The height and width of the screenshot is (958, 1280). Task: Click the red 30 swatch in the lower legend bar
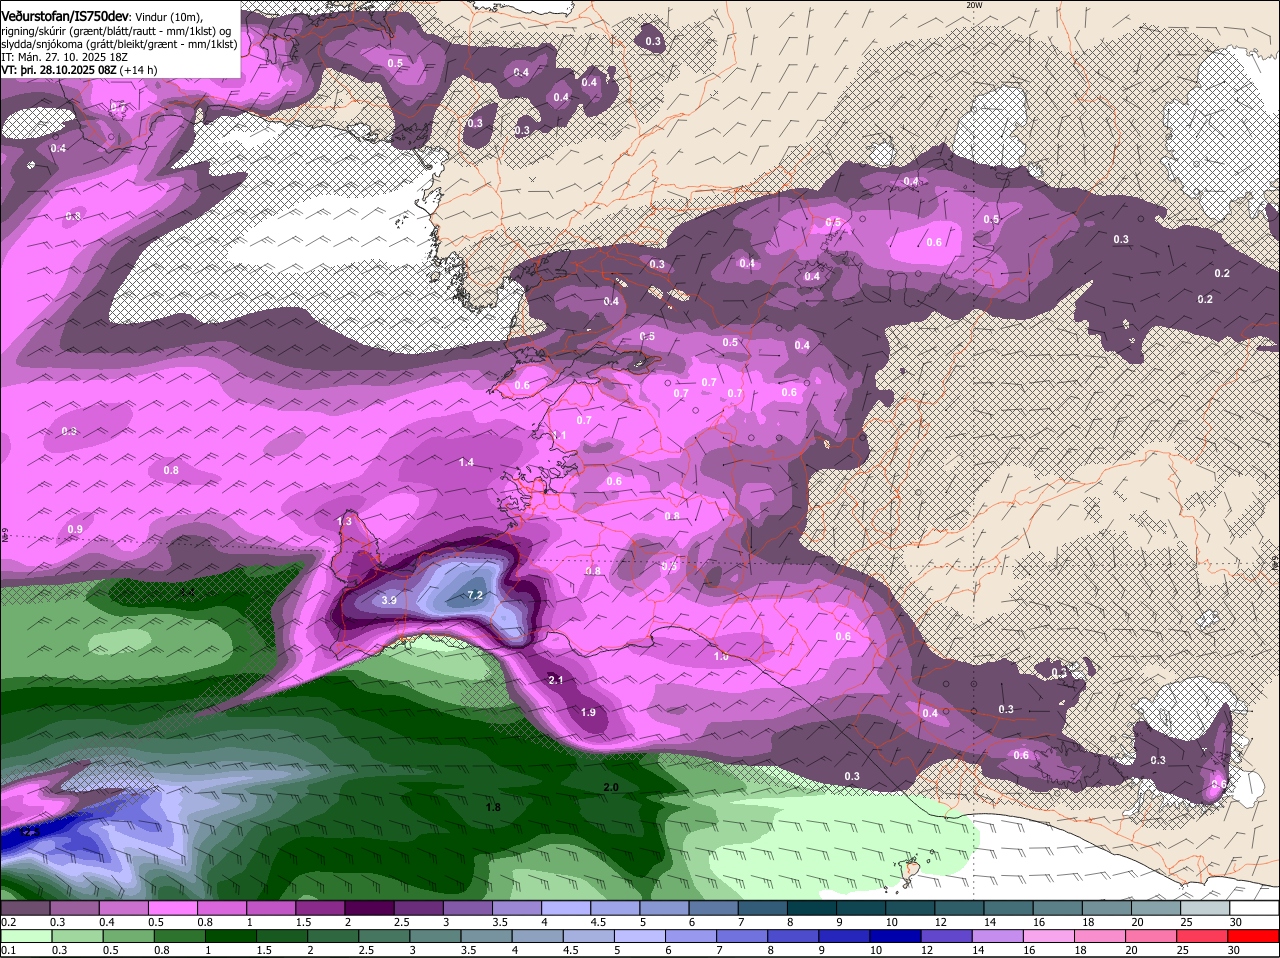tap(1254, 937)
